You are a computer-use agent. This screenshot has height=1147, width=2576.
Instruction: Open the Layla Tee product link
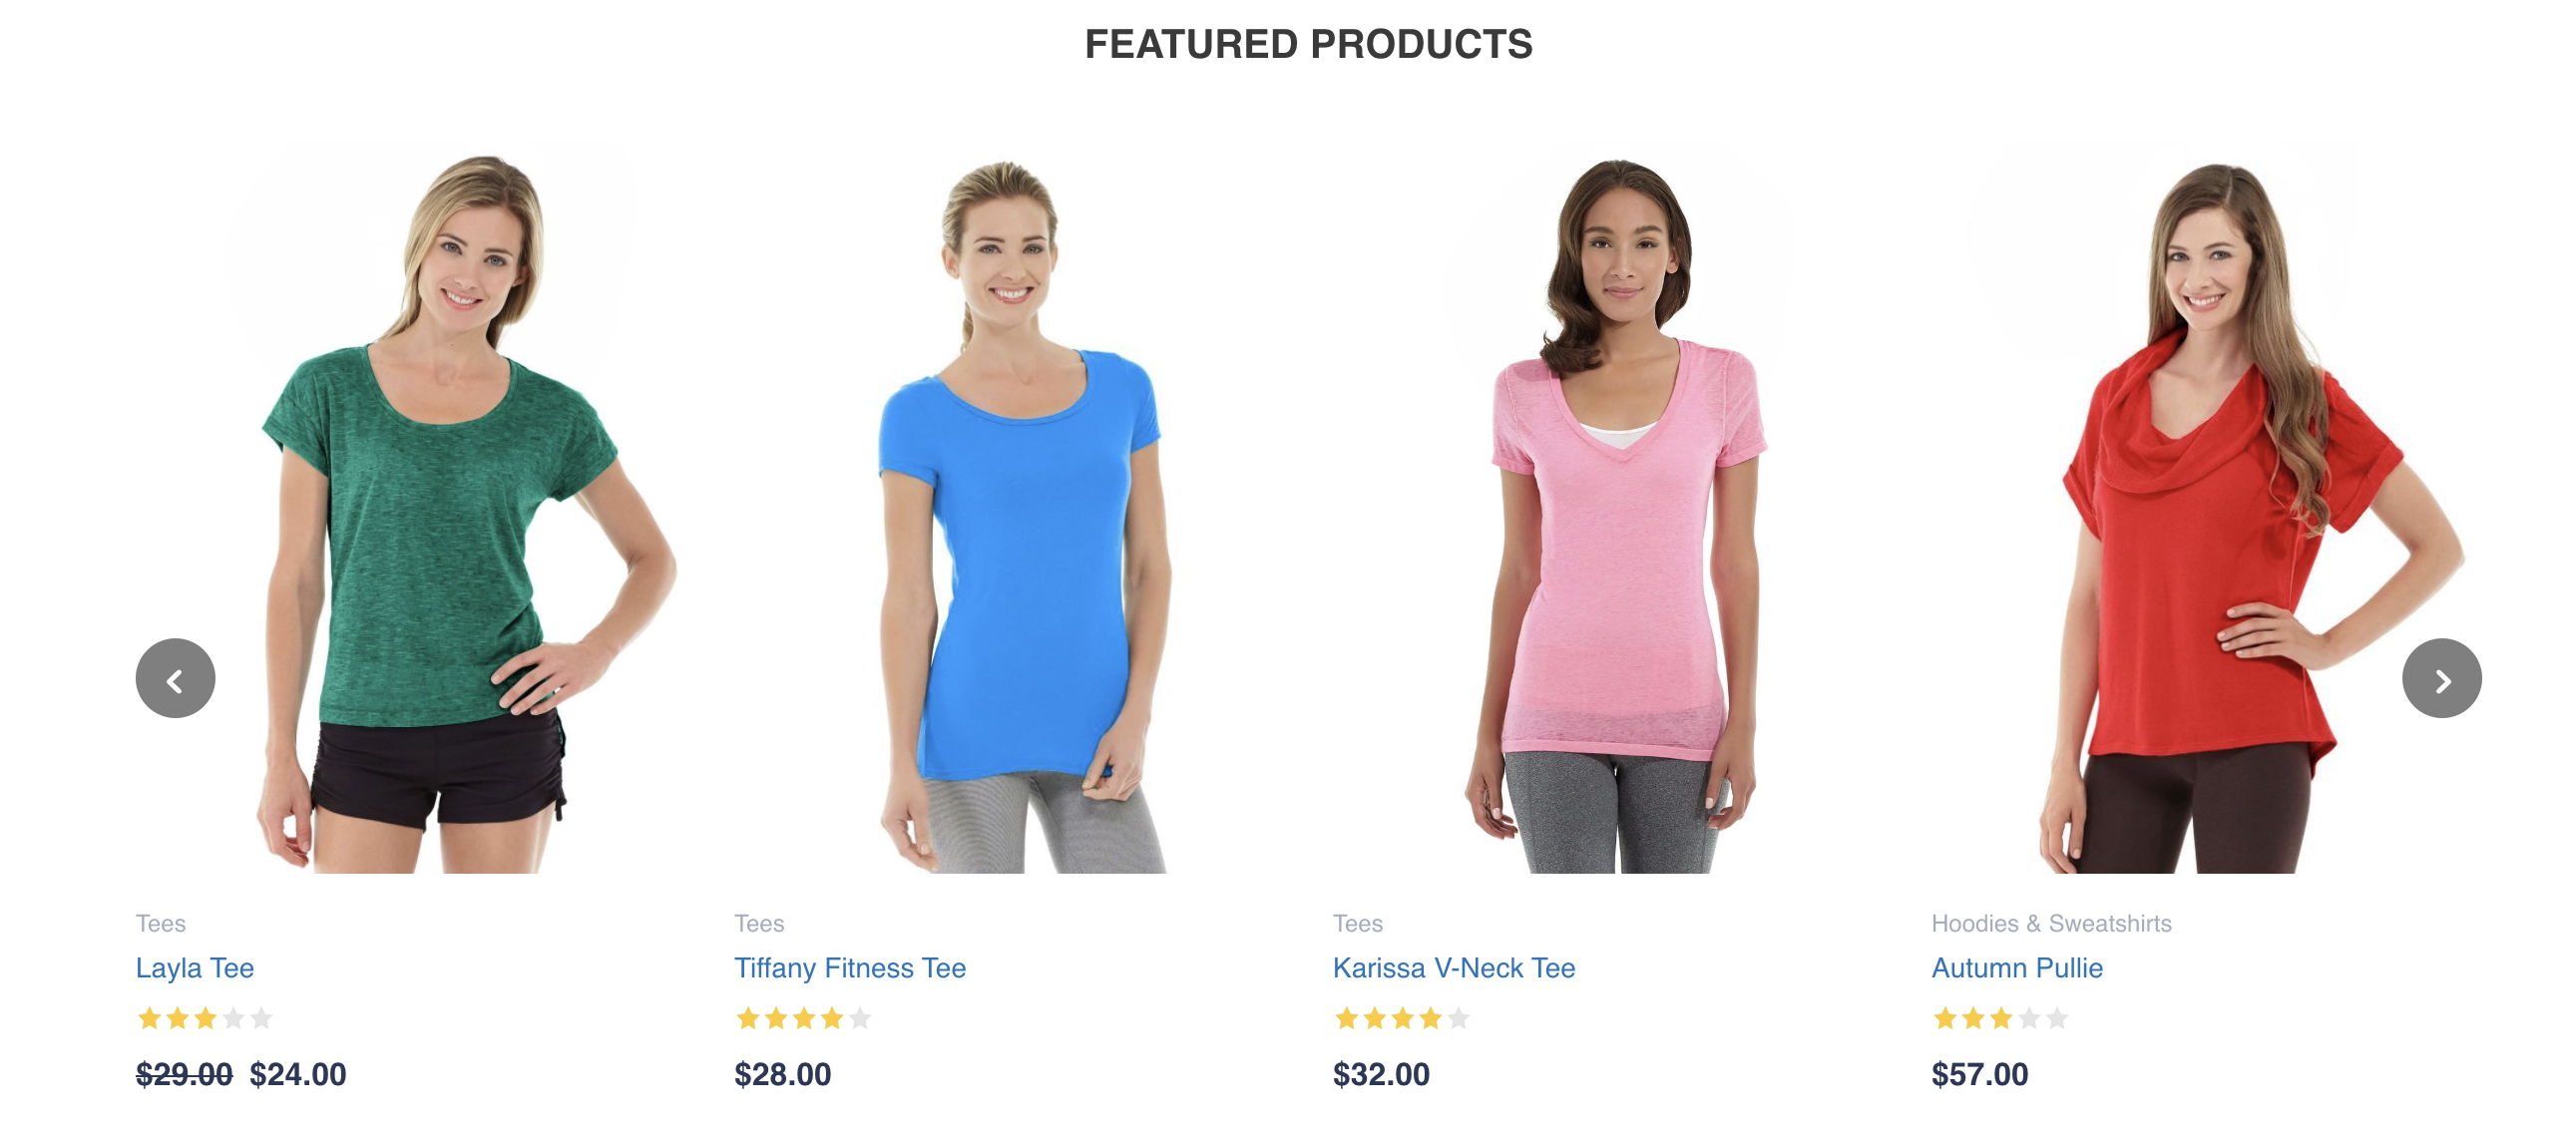click(x=195, y=967)
